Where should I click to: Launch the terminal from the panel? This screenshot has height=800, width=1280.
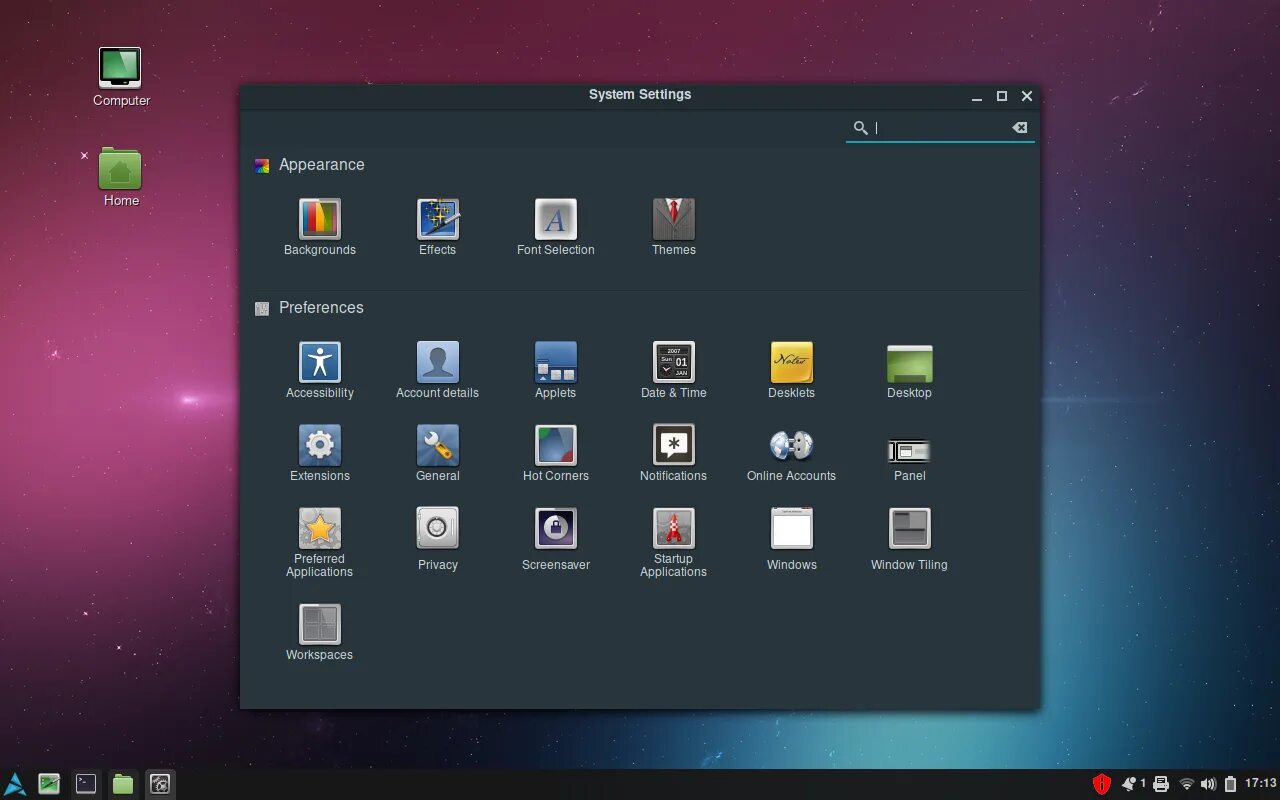pos(86,784)
